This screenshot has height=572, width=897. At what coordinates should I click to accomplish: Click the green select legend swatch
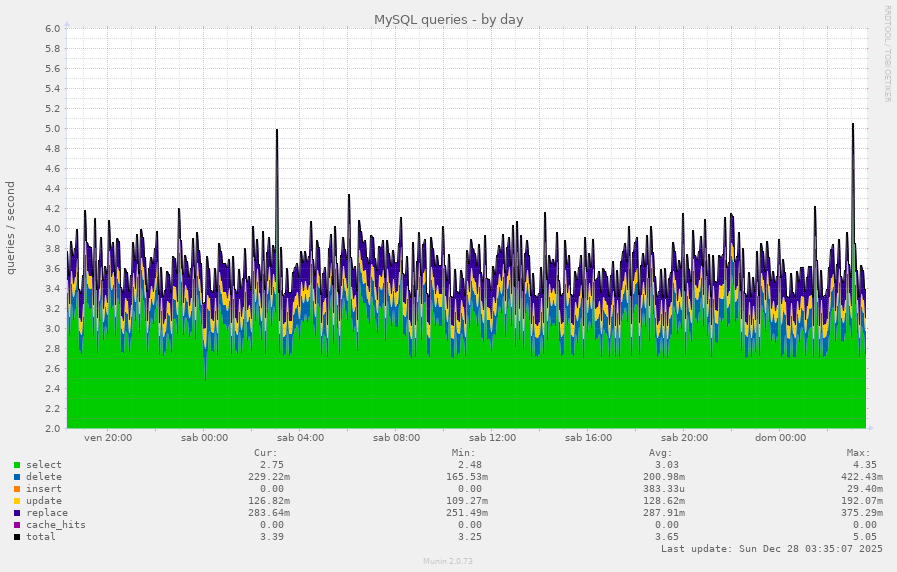point(17,465)
